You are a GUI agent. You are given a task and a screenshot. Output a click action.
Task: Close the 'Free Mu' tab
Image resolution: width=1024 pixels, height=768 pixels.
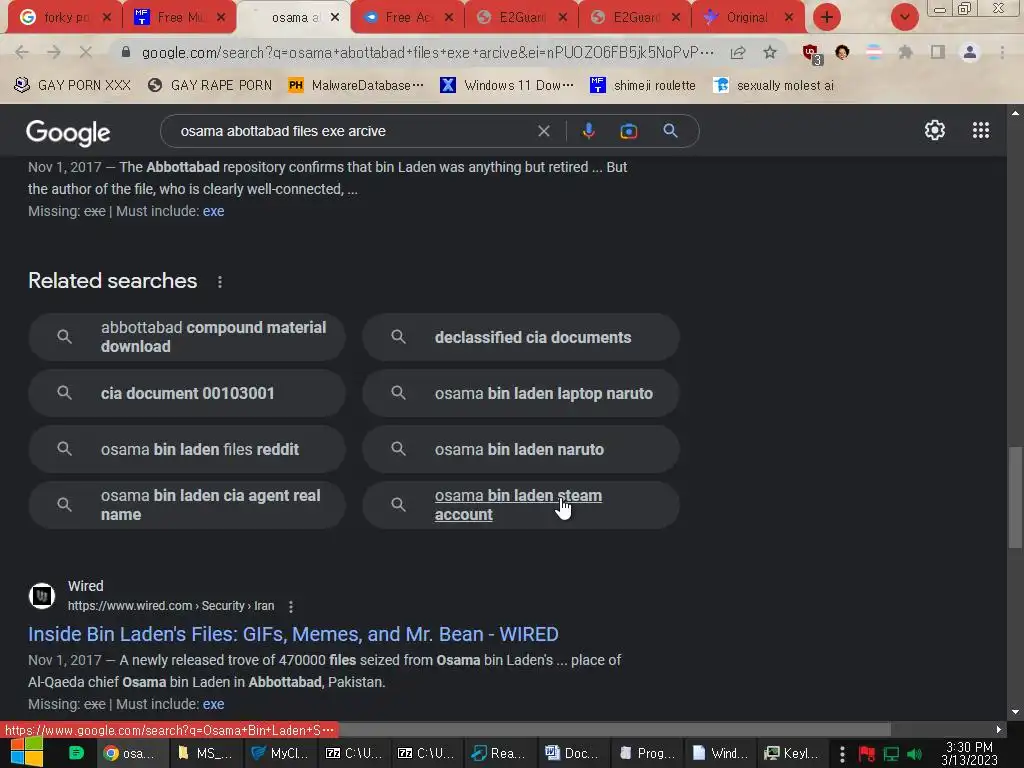tap(221, 18)
